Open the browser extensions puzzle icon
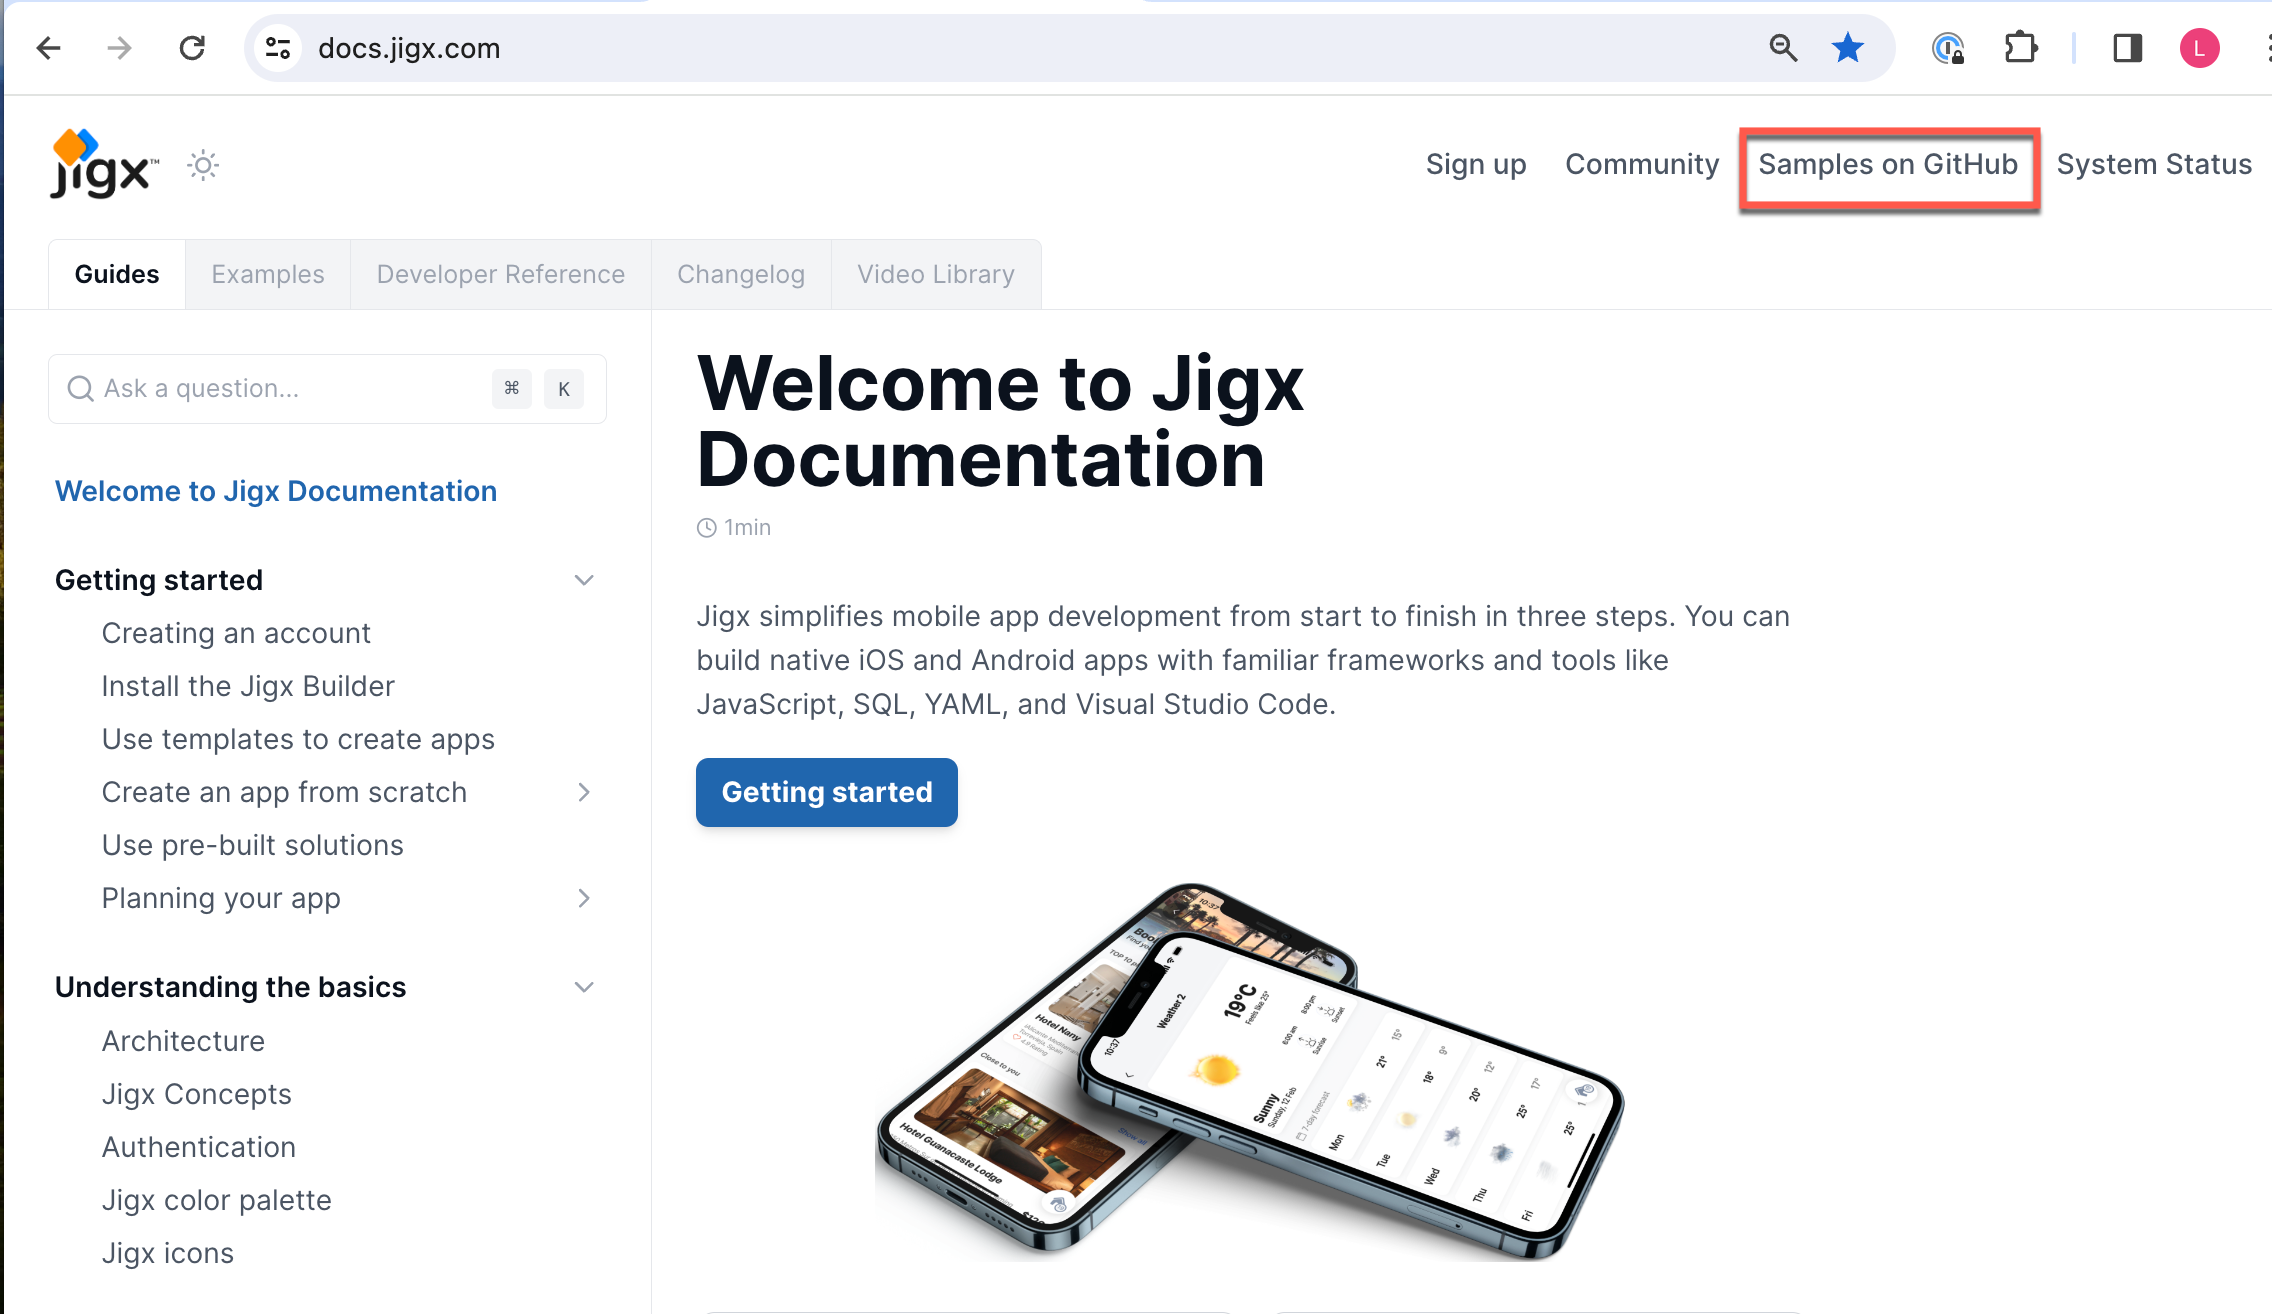2272x1314 pixels. coord(2020,48)
